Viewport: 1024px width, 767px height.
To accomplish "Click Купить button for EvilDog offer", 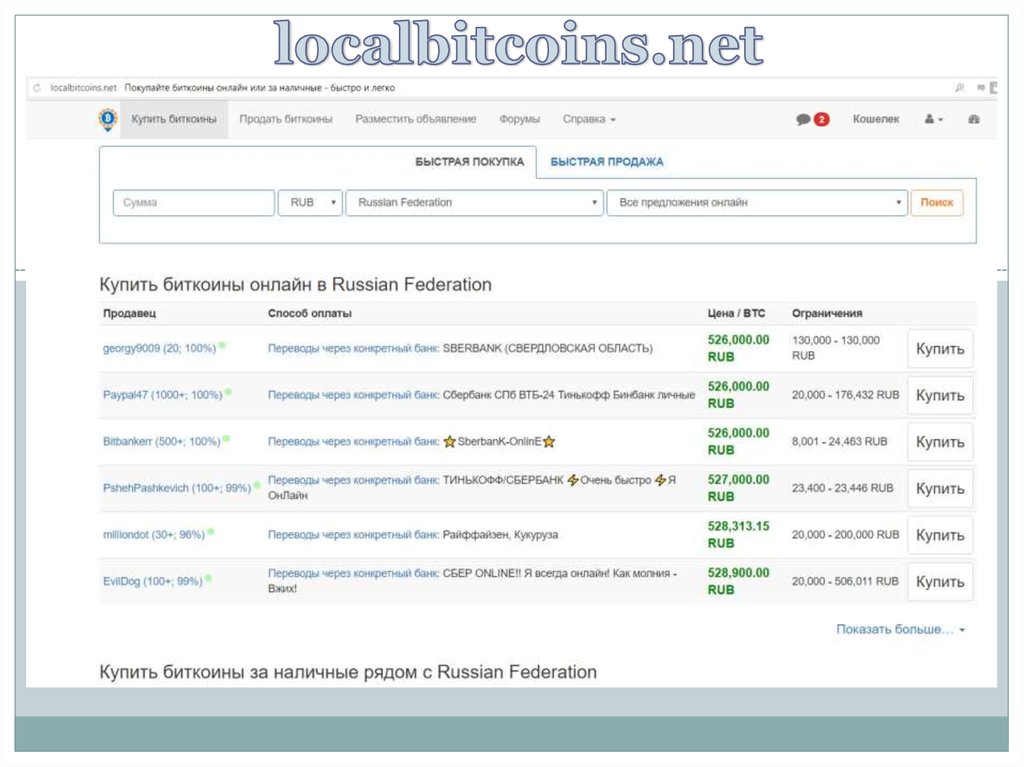I will [x=940, y=582].
